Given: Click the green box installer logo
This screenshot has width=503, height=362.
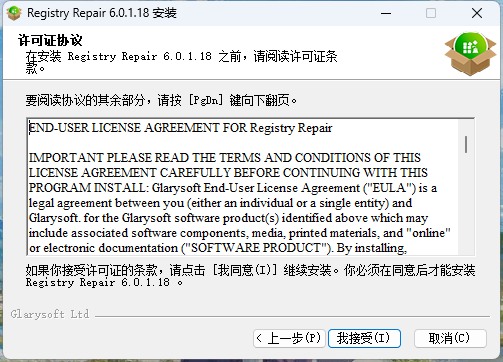Looking at the screenshot, I should pyautogui.click(x=470, y=53).
